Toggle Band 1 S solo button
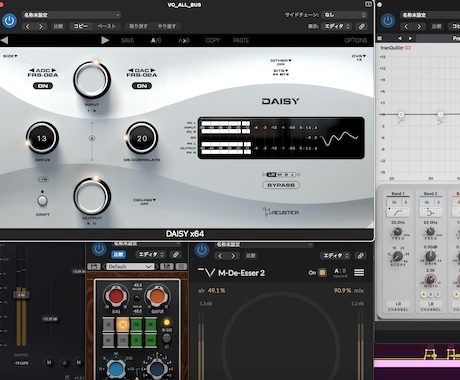 pos(406,202)
